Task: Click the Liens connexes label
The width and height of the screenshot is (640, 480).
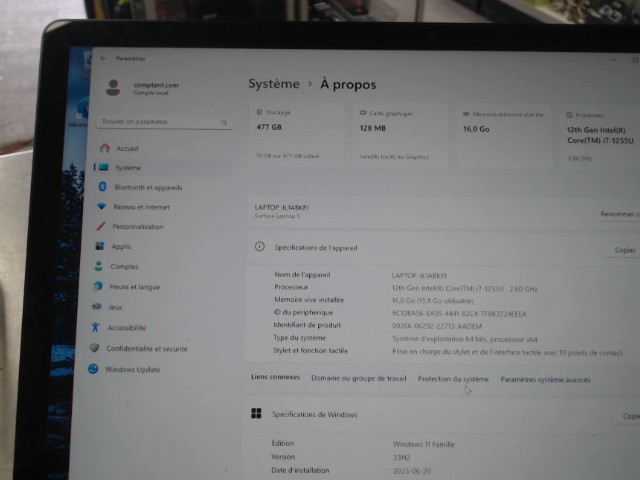Action: (275, 377)
